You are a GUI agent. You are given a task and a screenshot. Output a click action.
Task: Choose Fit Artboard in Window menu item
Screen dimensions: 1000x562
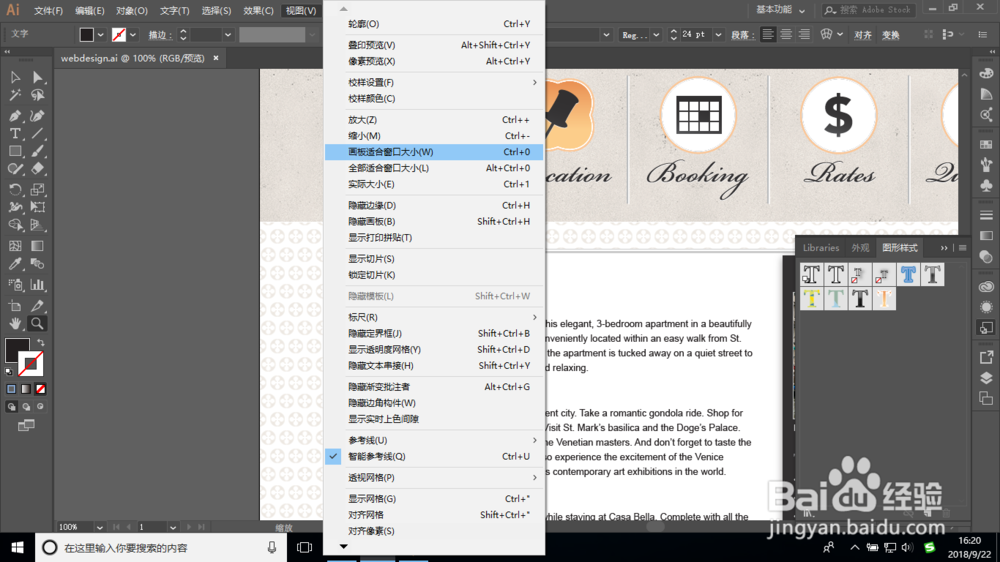pyautogui.click(x=434, y=152)
